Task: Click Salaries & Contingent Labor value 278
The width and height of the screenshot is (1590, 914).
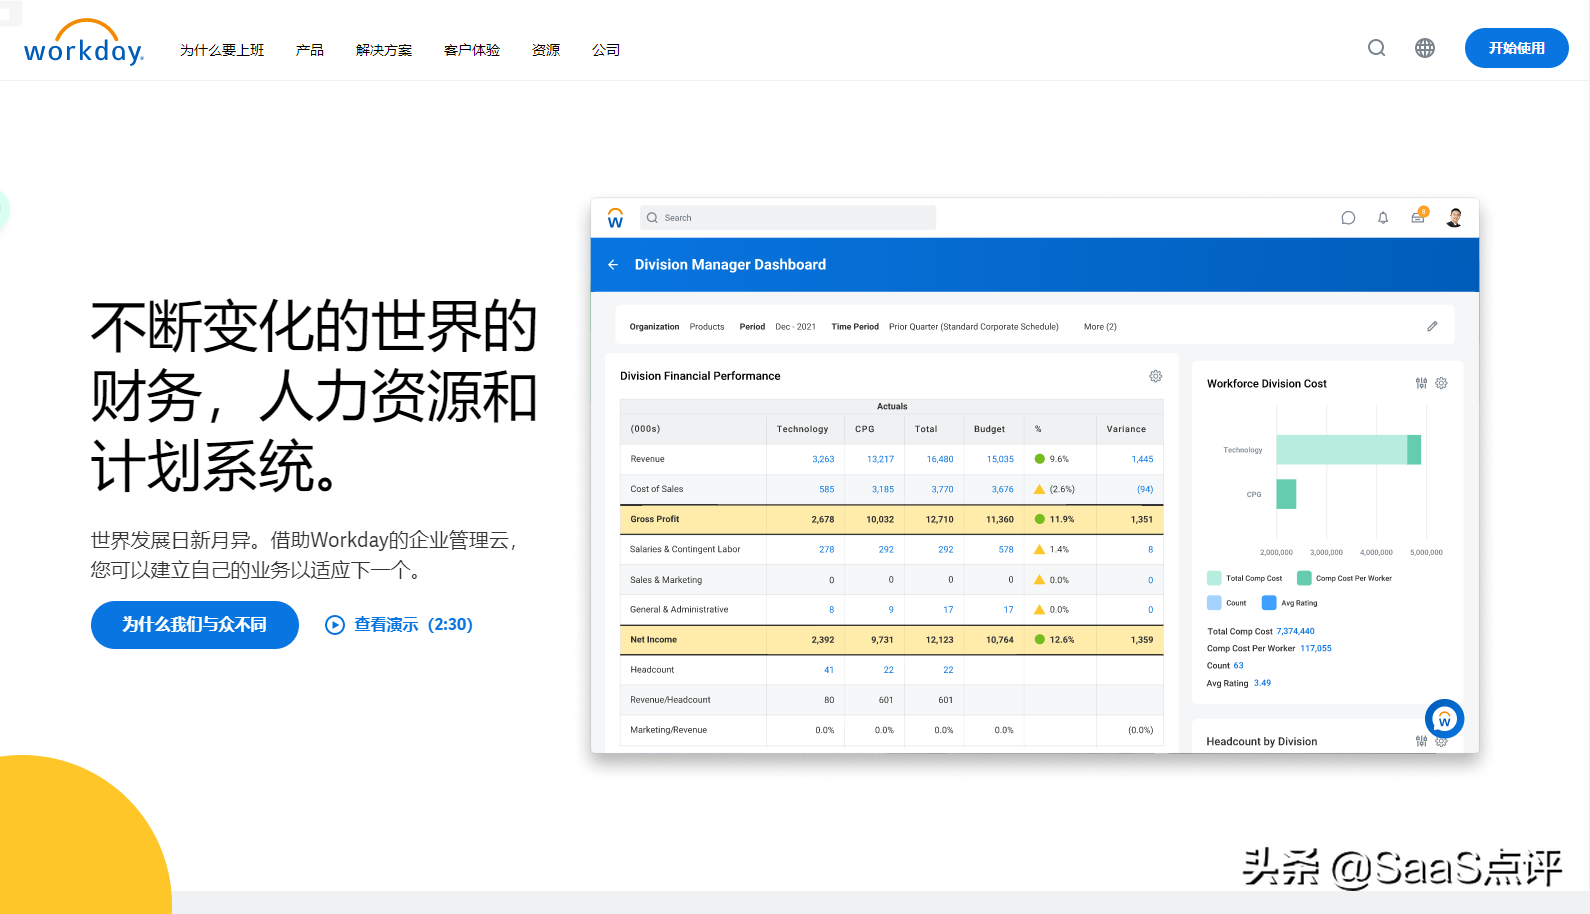Action: click(x=827, y=549)
